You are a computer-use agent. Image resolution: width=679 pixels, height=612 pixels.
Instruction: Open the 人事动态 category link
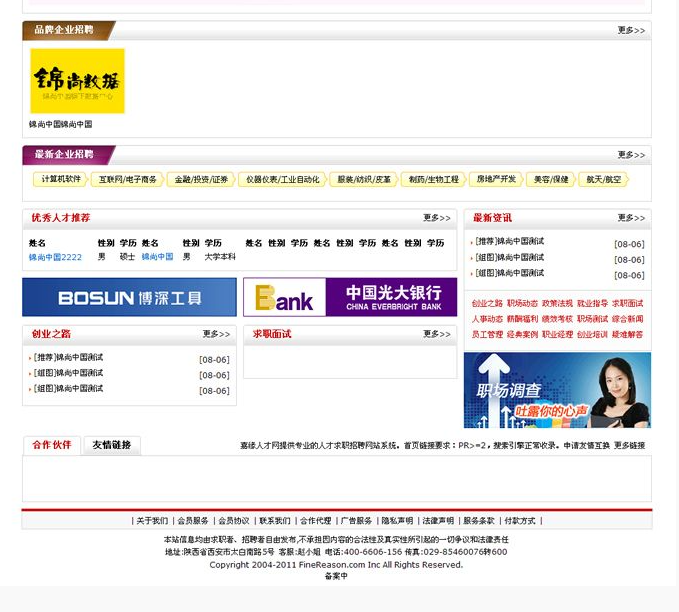[487, 319]
